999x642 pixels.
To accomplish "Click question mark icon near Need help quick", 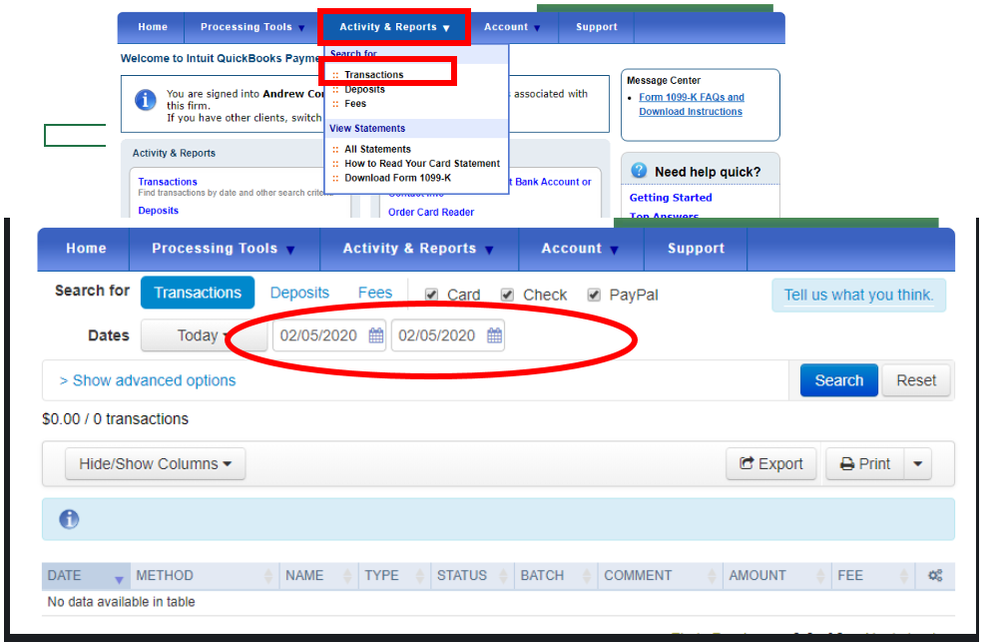I will pos(638,171).
